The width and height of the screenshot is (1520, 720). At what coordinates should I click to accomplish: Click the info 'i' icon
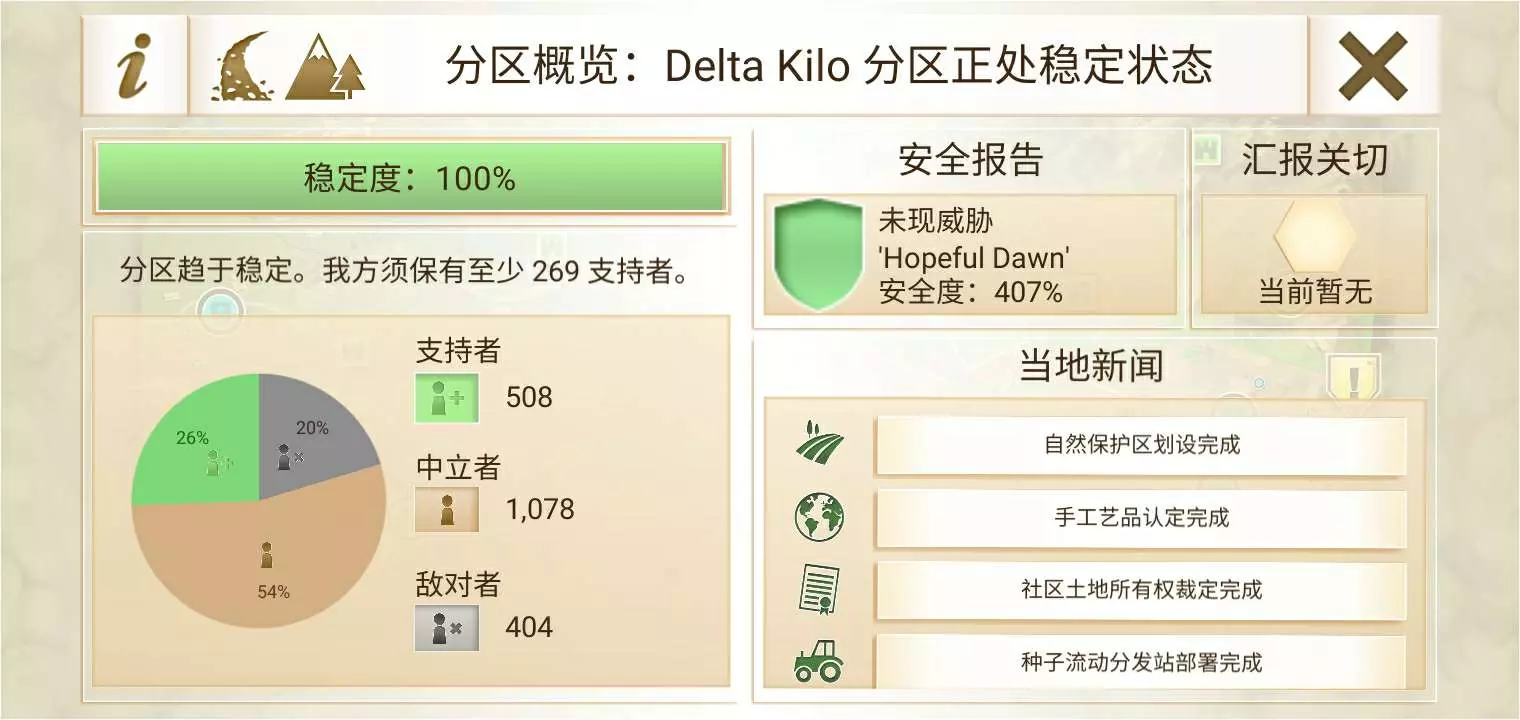(134, 66)
